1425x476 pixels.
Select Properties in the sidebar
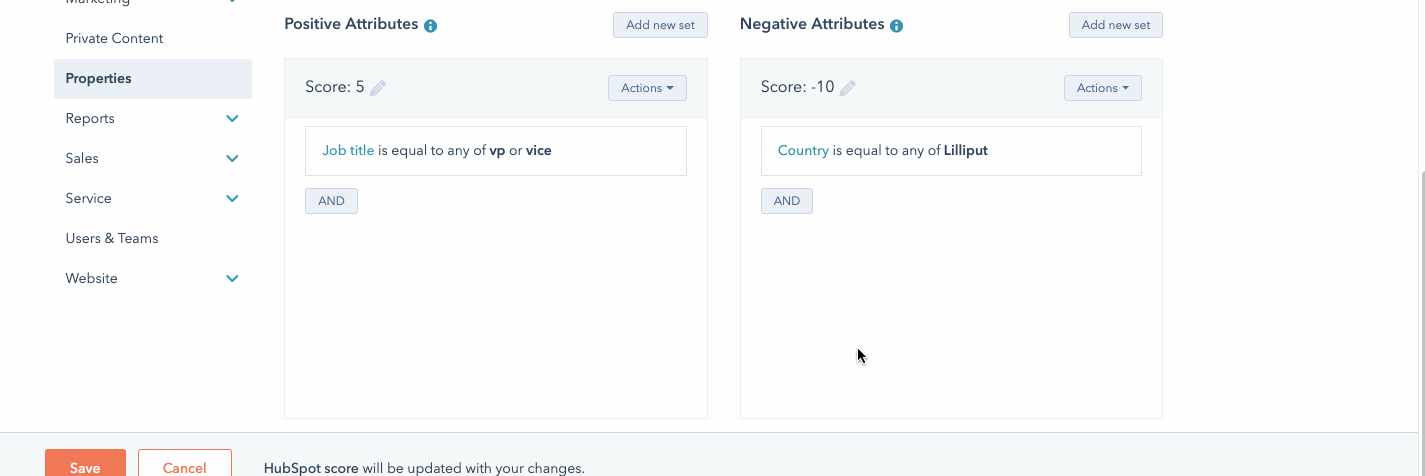pos(98,78)
